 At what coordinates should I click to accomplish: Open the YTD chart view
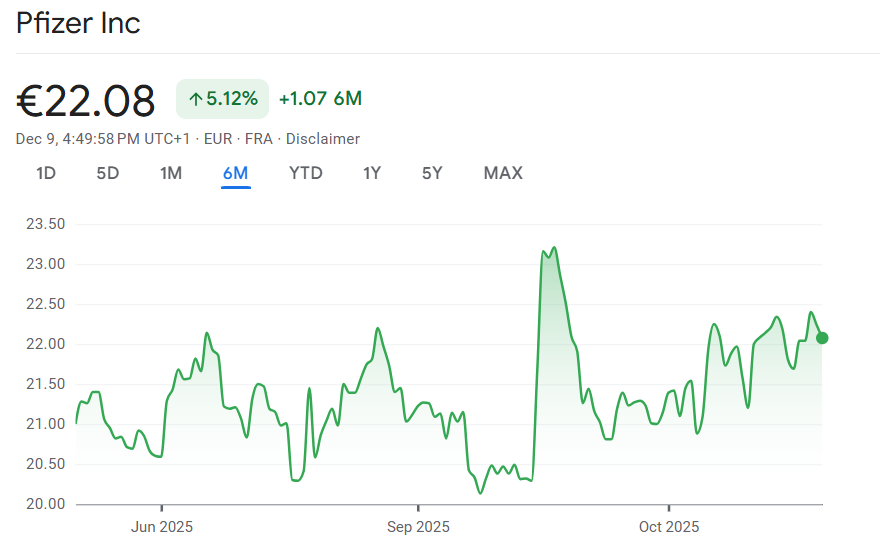[306, 173]
